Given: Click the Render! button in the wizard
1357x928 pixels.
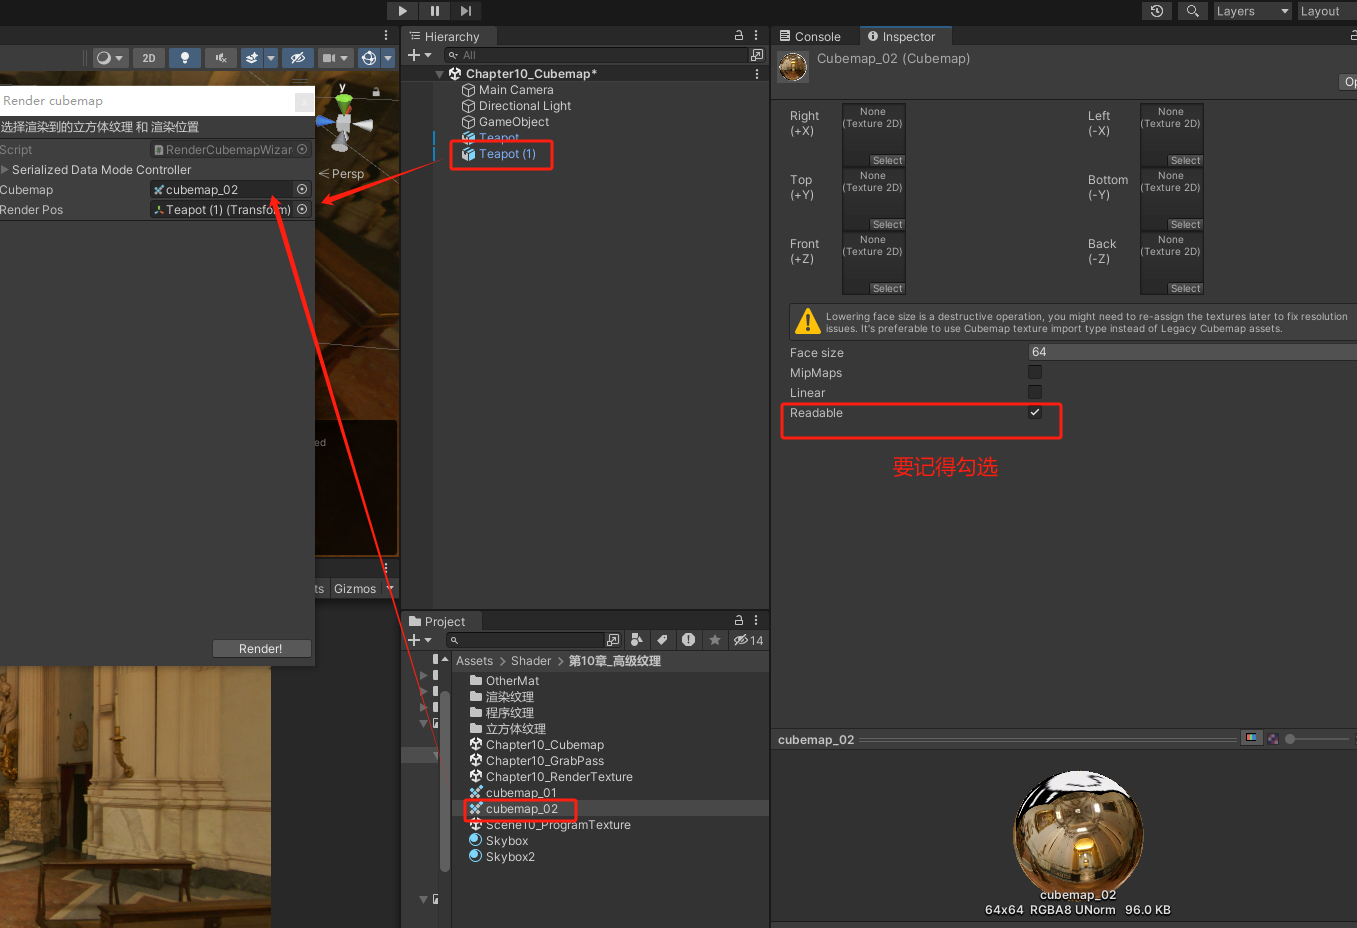Looking at the screenshot, I should (261, 648).
